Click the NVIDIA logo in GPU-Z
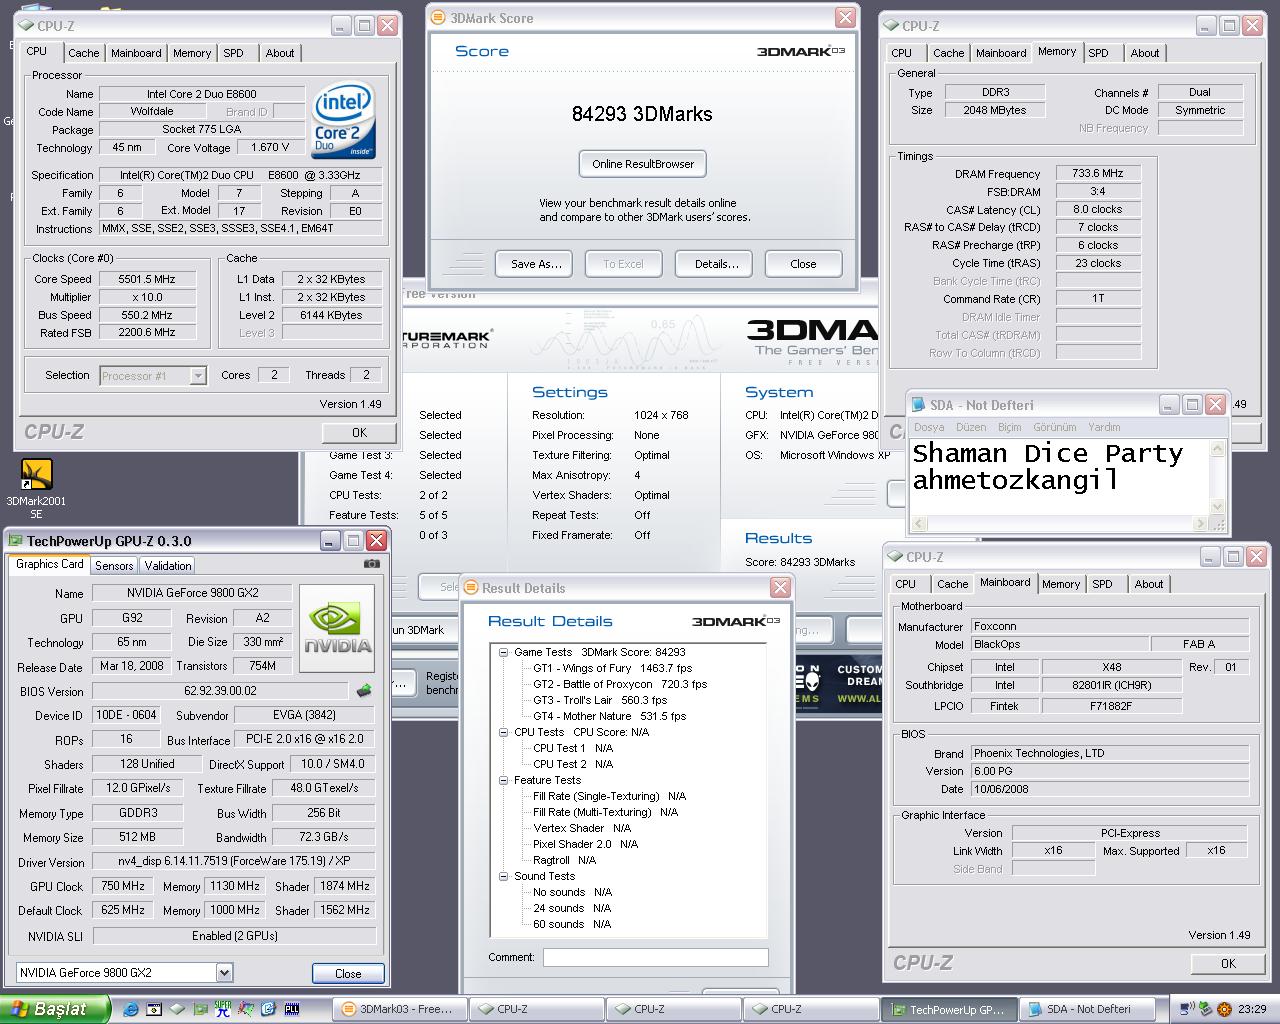The width and height of the screenshot is (1280, 1024). (337, 628)
